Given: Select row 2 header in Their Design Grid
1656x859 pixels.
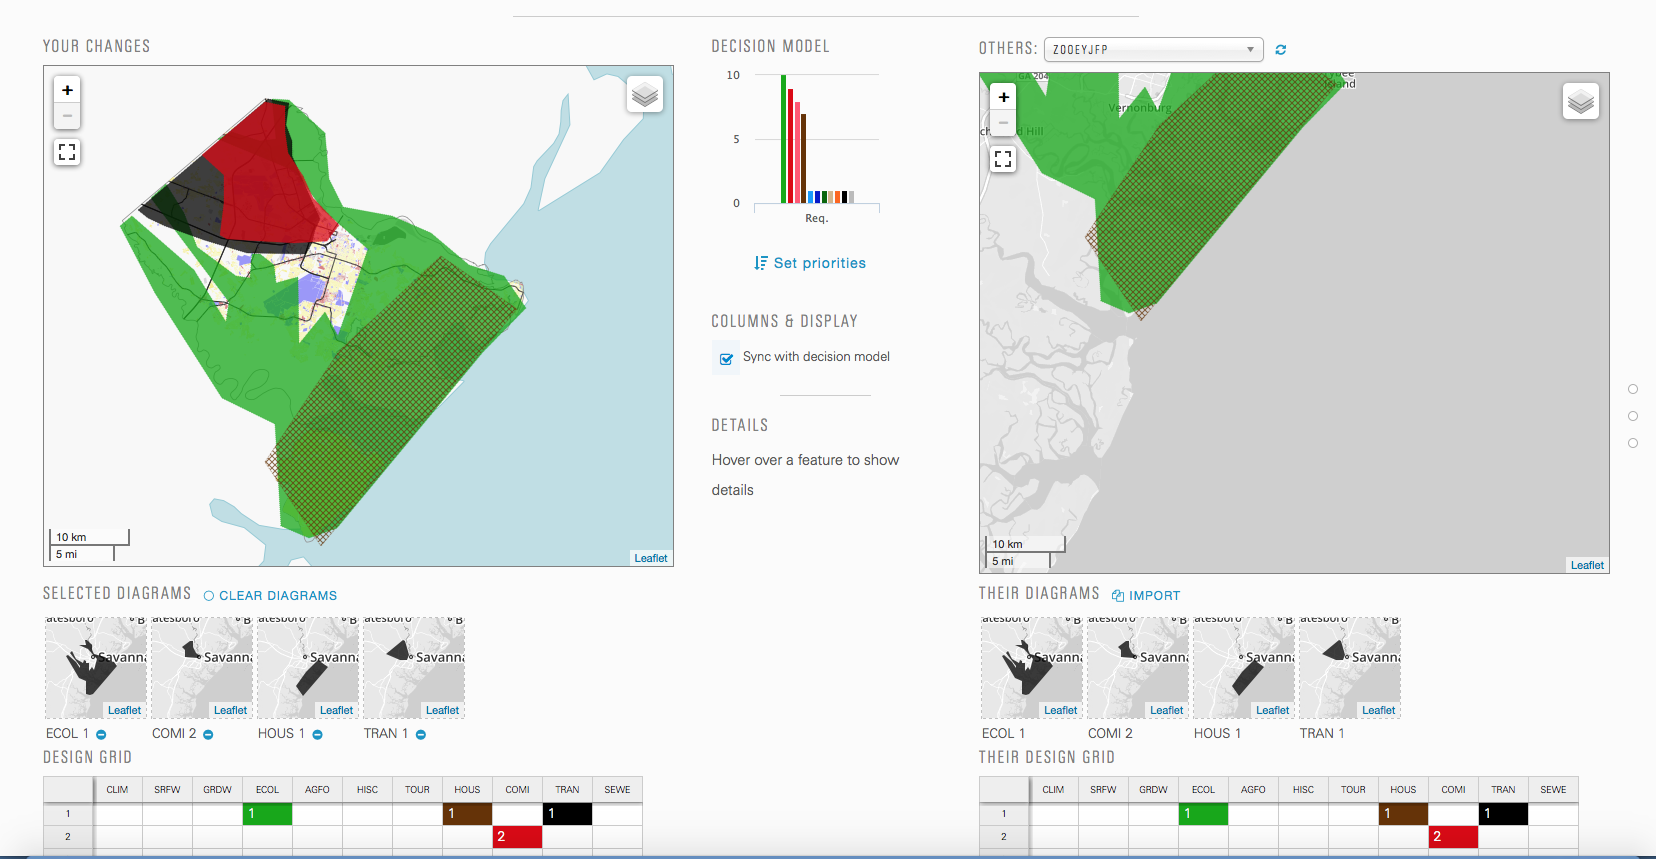Looking at the screenshot, I should (1004, 837).
